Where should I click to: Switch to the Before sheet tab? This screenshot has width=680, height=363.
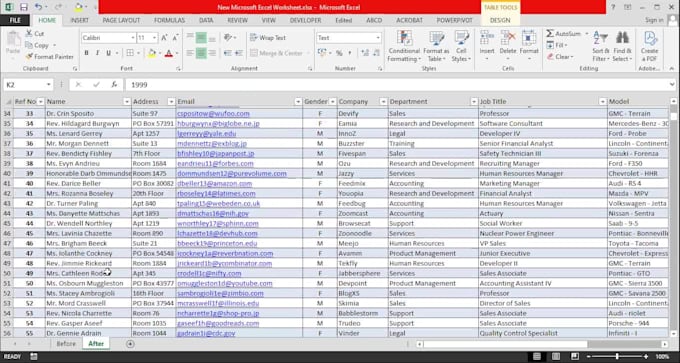(x=66, y=343)
